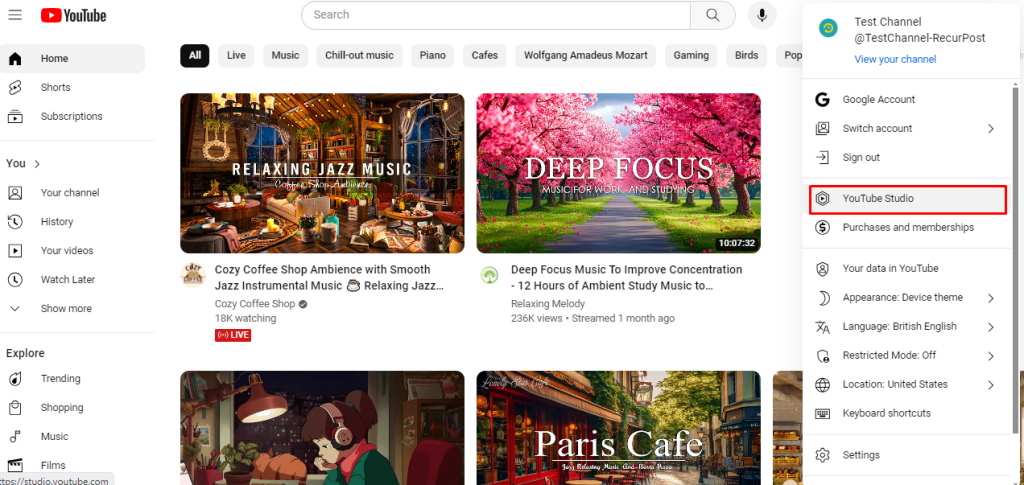
Task: Select the Piano filter chip
Action: point(432,55)
